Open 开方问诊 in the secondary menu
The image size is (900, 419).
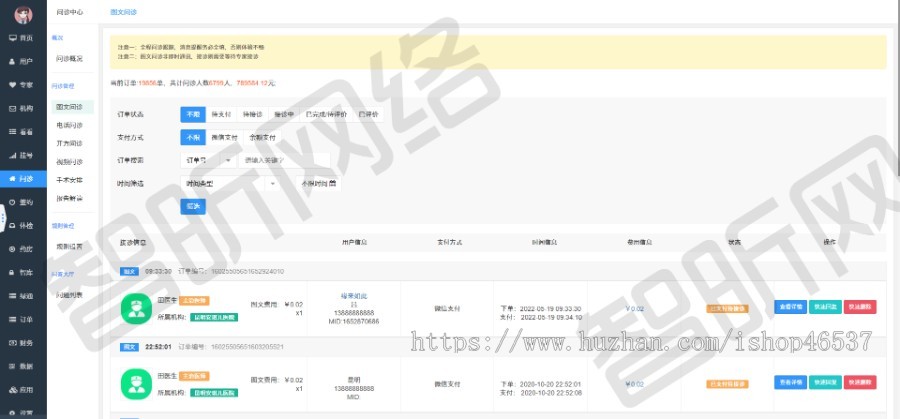(x=69, y=143)
